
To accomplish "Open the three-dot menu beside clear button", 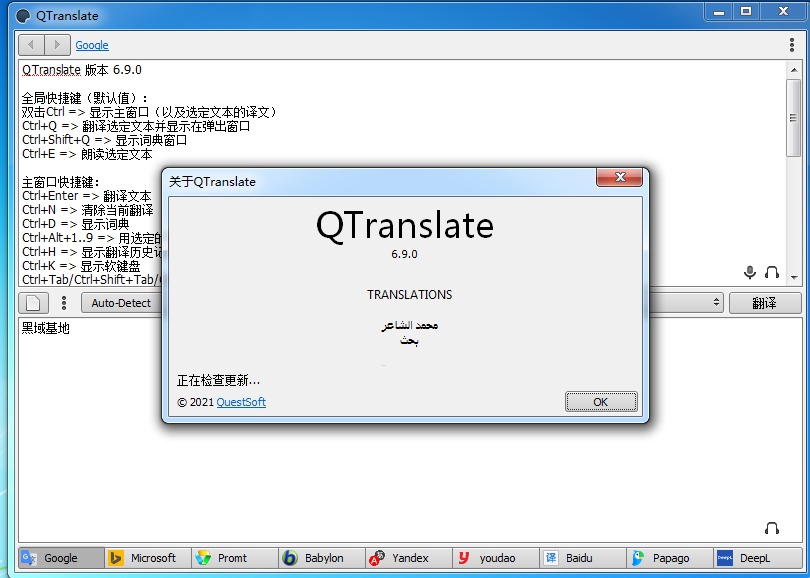I will [64, 303].
